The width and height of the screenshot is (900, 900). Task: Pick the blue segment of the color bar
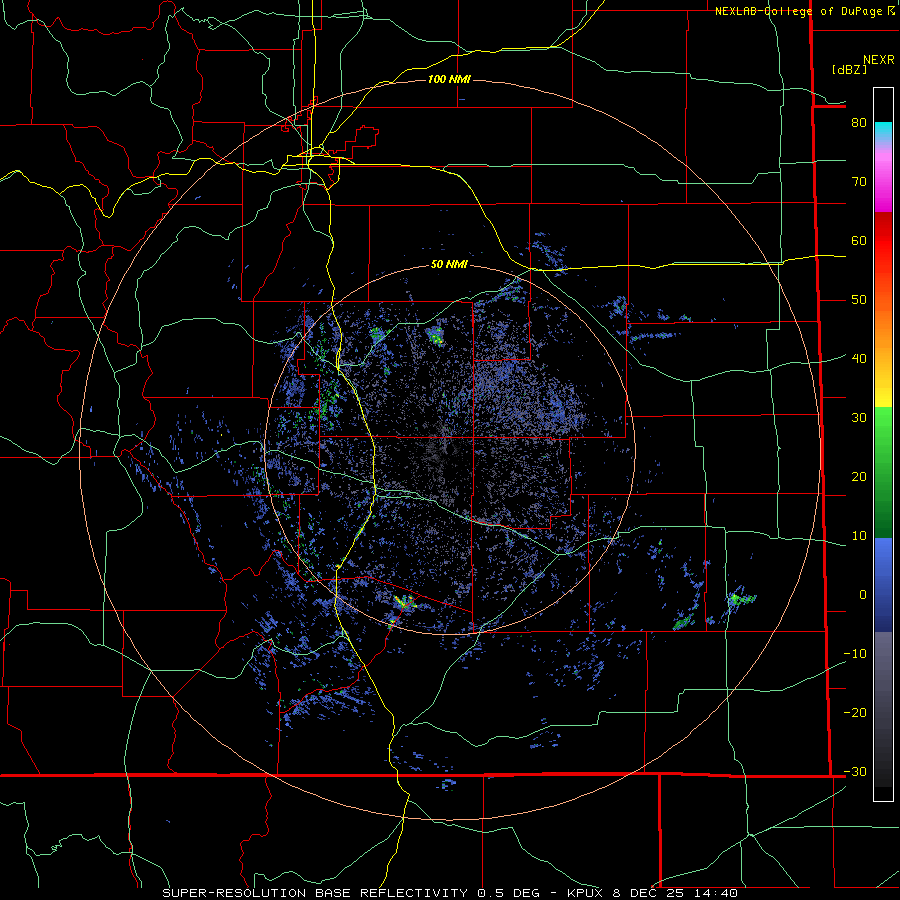(883, 584)
